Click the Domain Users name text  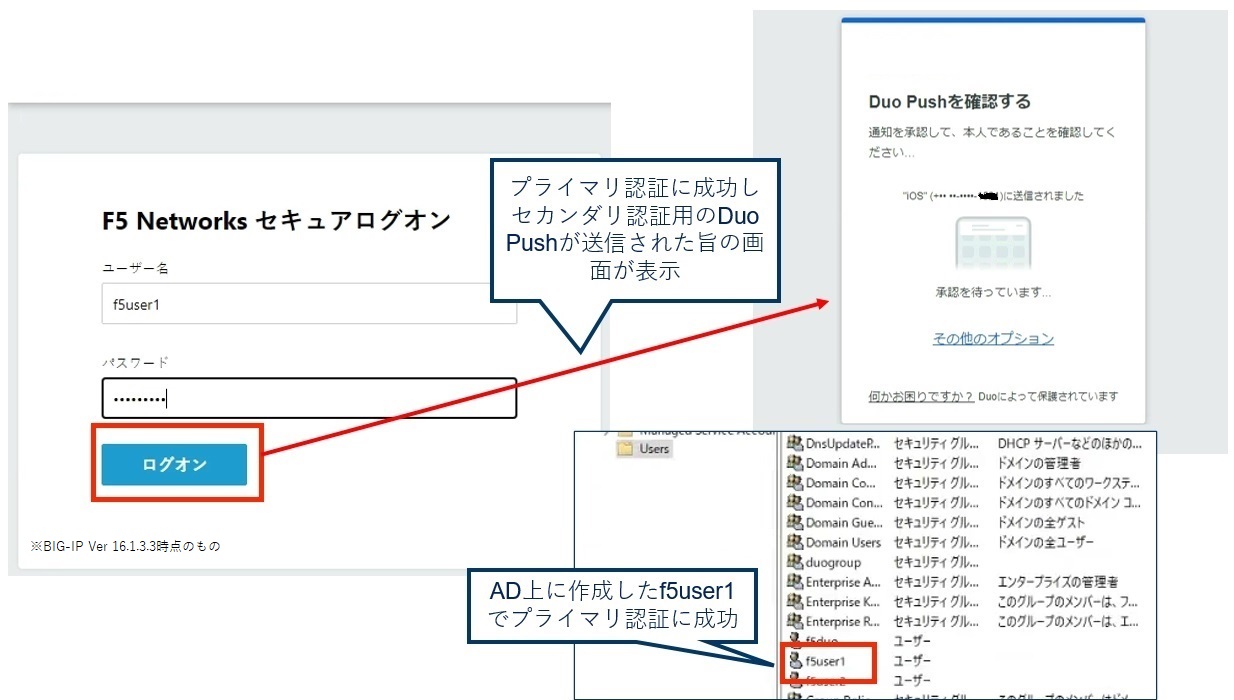(x=844, y=542)
